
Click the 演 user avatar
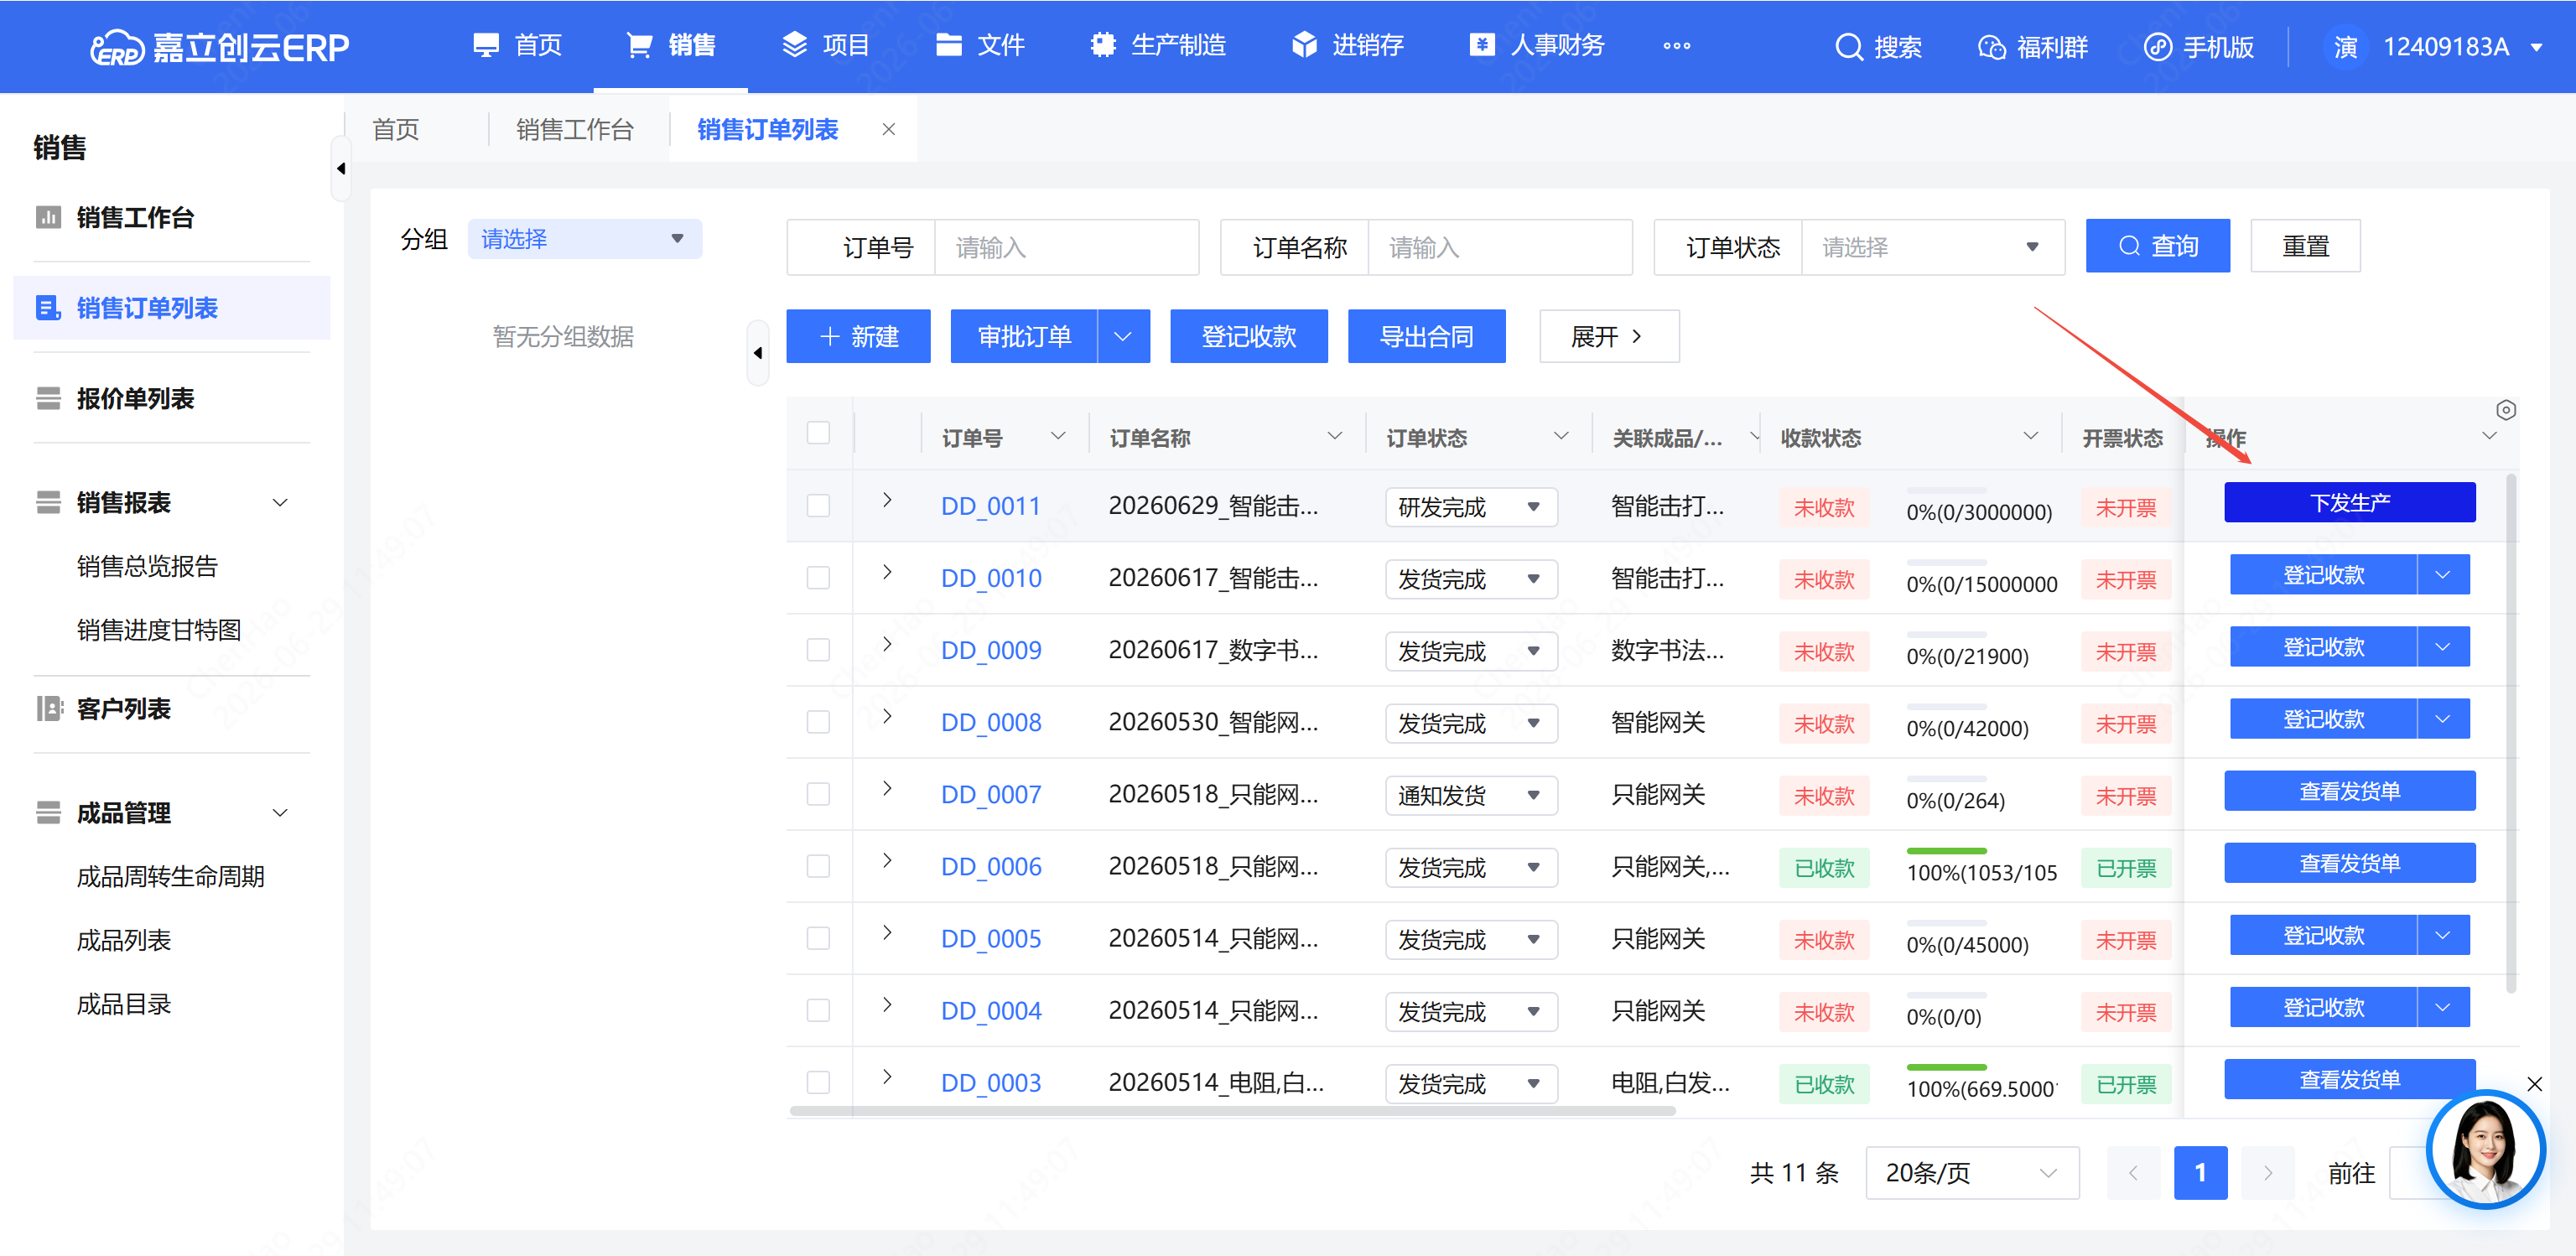[x=2345, y=47]
